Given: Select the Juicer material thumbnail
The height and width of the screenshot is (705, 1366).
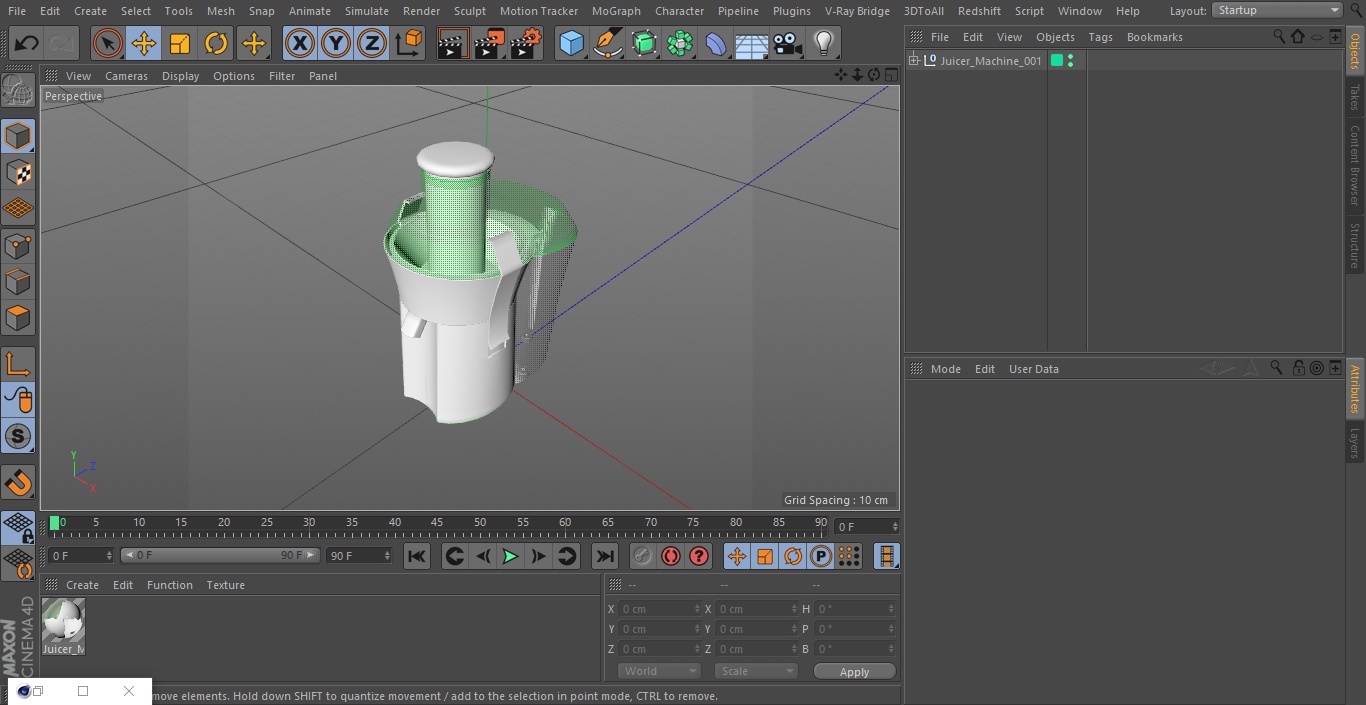Looking at the screenshot, I should click(63, 621).
